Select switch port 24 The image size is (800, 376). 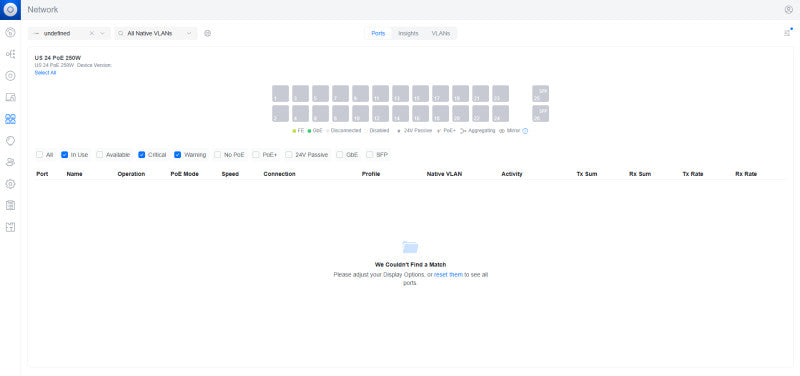click(x=501, y=113)
